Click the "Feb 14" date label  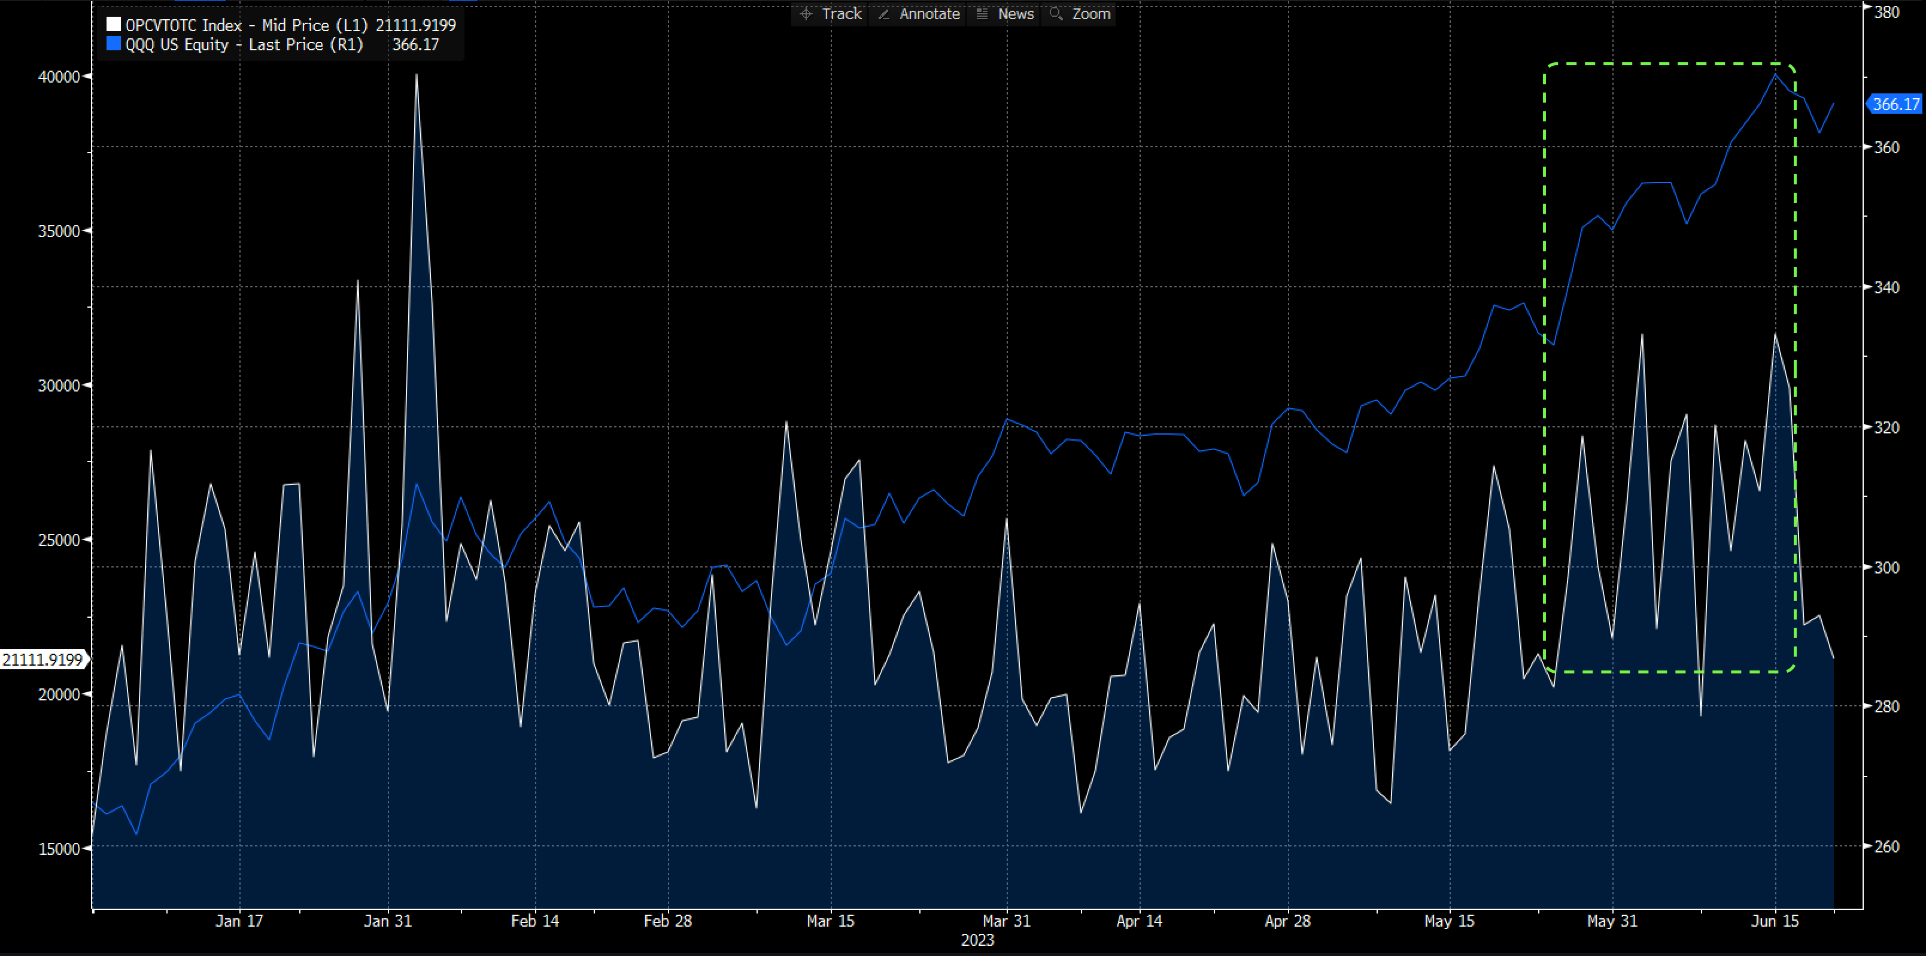click(535, 921)
